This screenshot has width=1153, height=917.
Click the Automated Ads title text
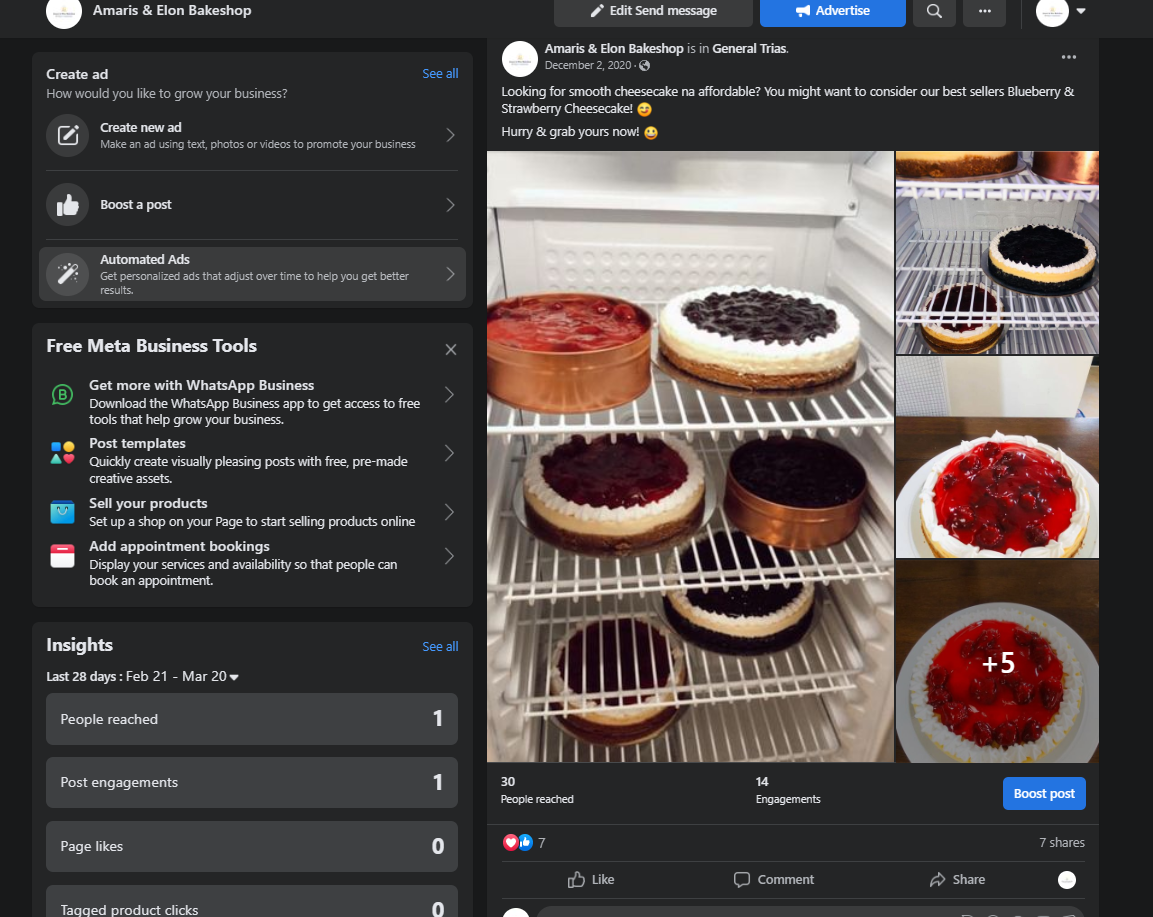(x=145, y=260)
